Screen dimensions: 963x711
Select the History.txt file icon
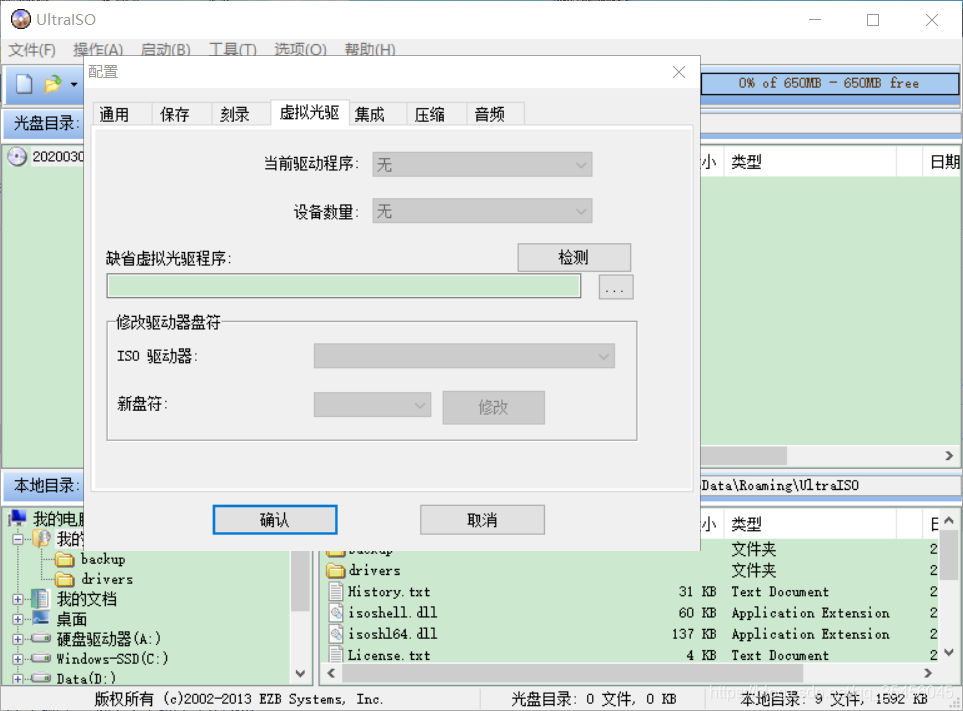[336, 592]
